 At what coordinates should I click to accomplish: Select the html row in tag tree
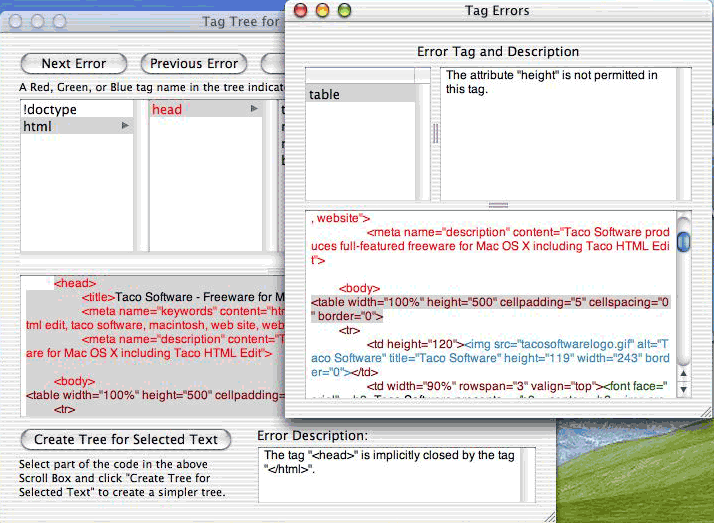pyautogui.click(x=77, y=126)
